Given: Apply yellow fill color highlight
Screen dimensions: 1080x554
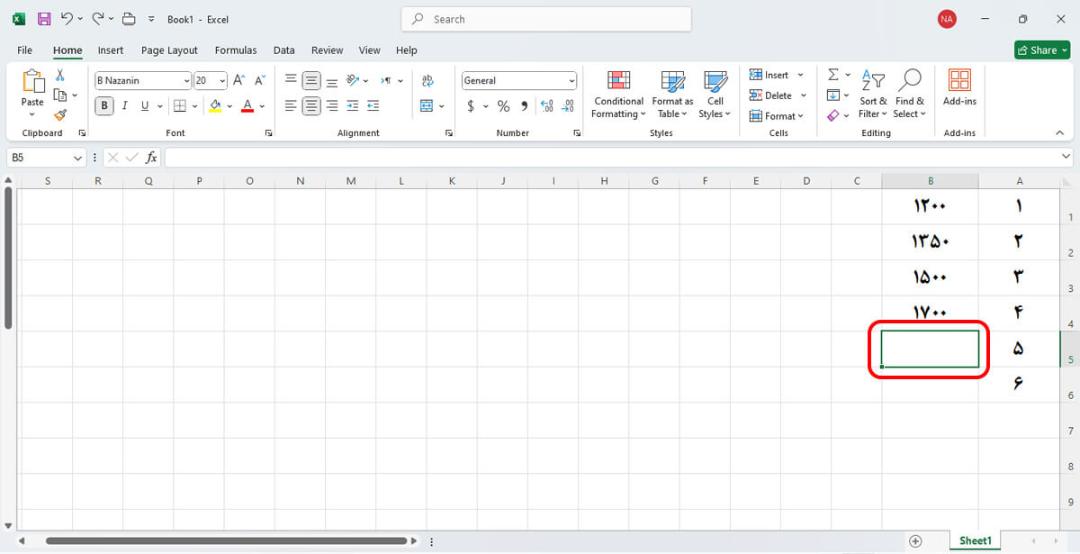Looking at the screenshot, I should [x=216, y=105].
